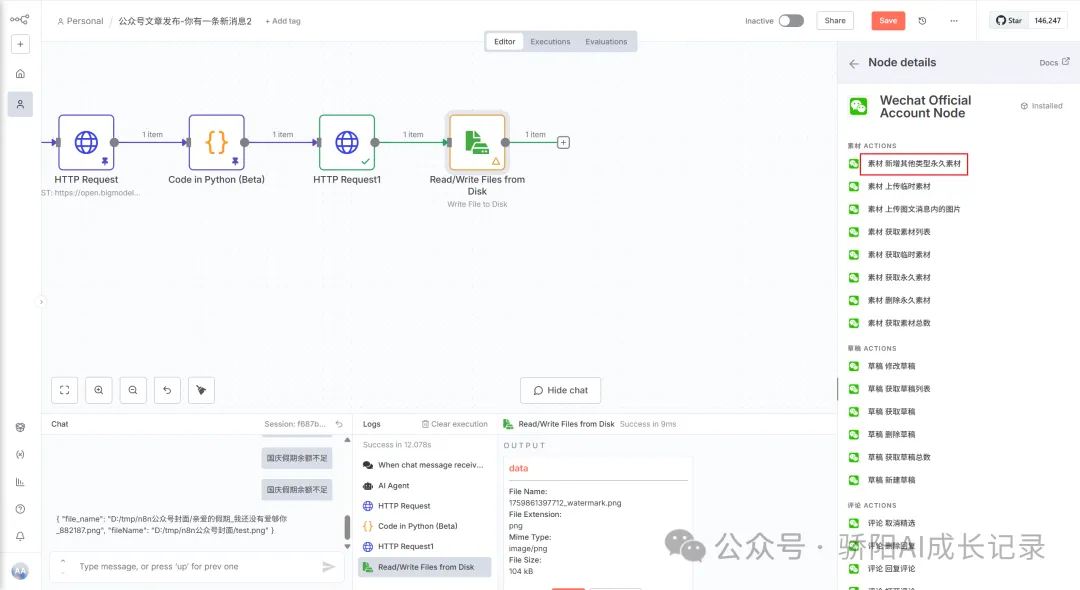
Task: Open the Insights bar chart icon
Action: (20, 482)
